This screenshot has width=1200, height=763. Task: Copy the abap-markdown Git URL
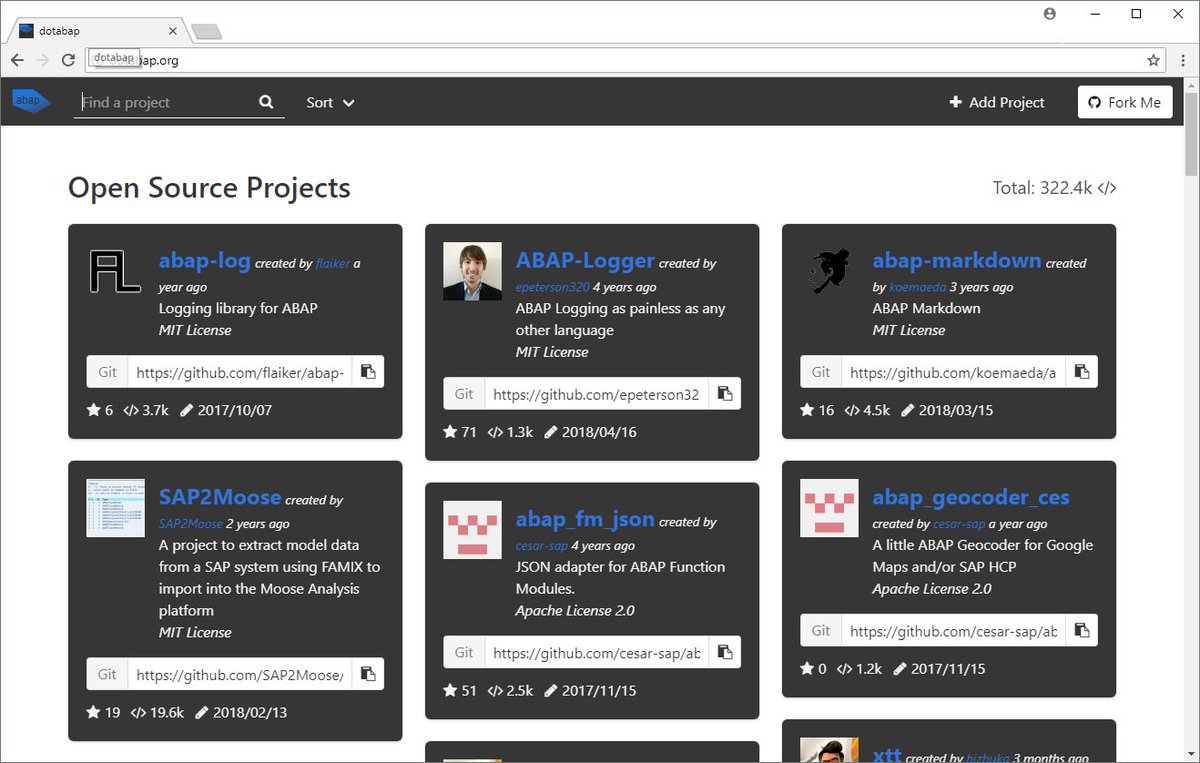coord(1082,372)
